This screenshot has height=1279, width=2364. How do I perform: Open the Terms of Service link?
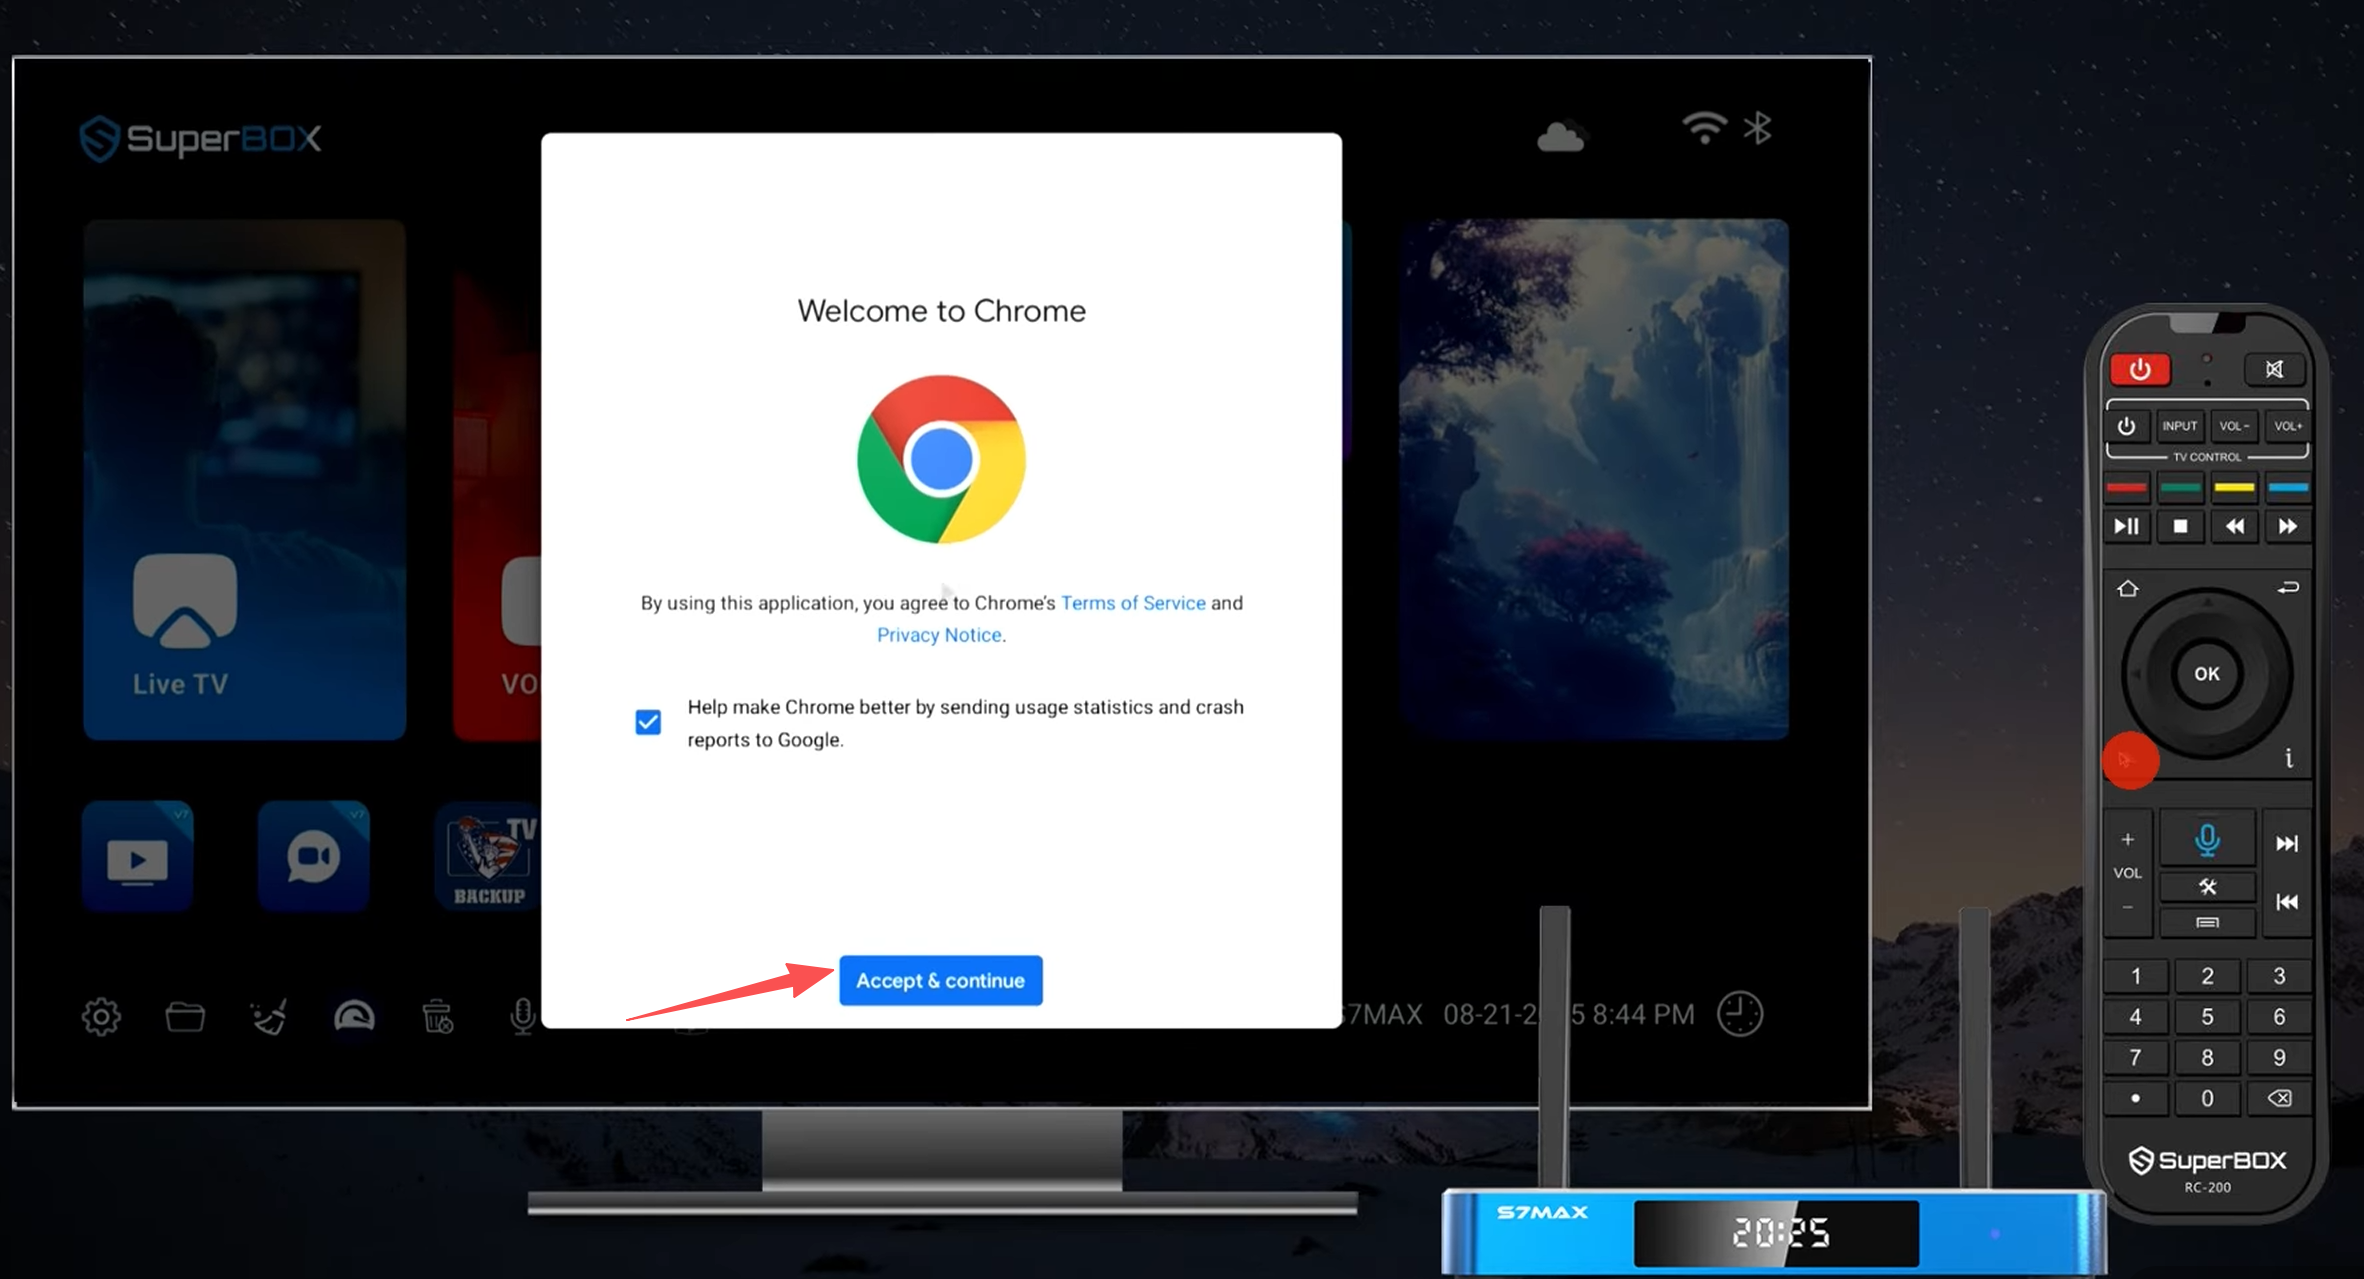coord(1132,603)
